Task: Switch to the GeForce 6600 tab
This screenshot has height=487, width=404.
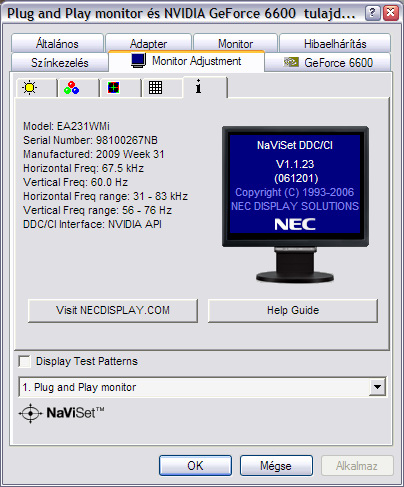Action: click(327, 62)
